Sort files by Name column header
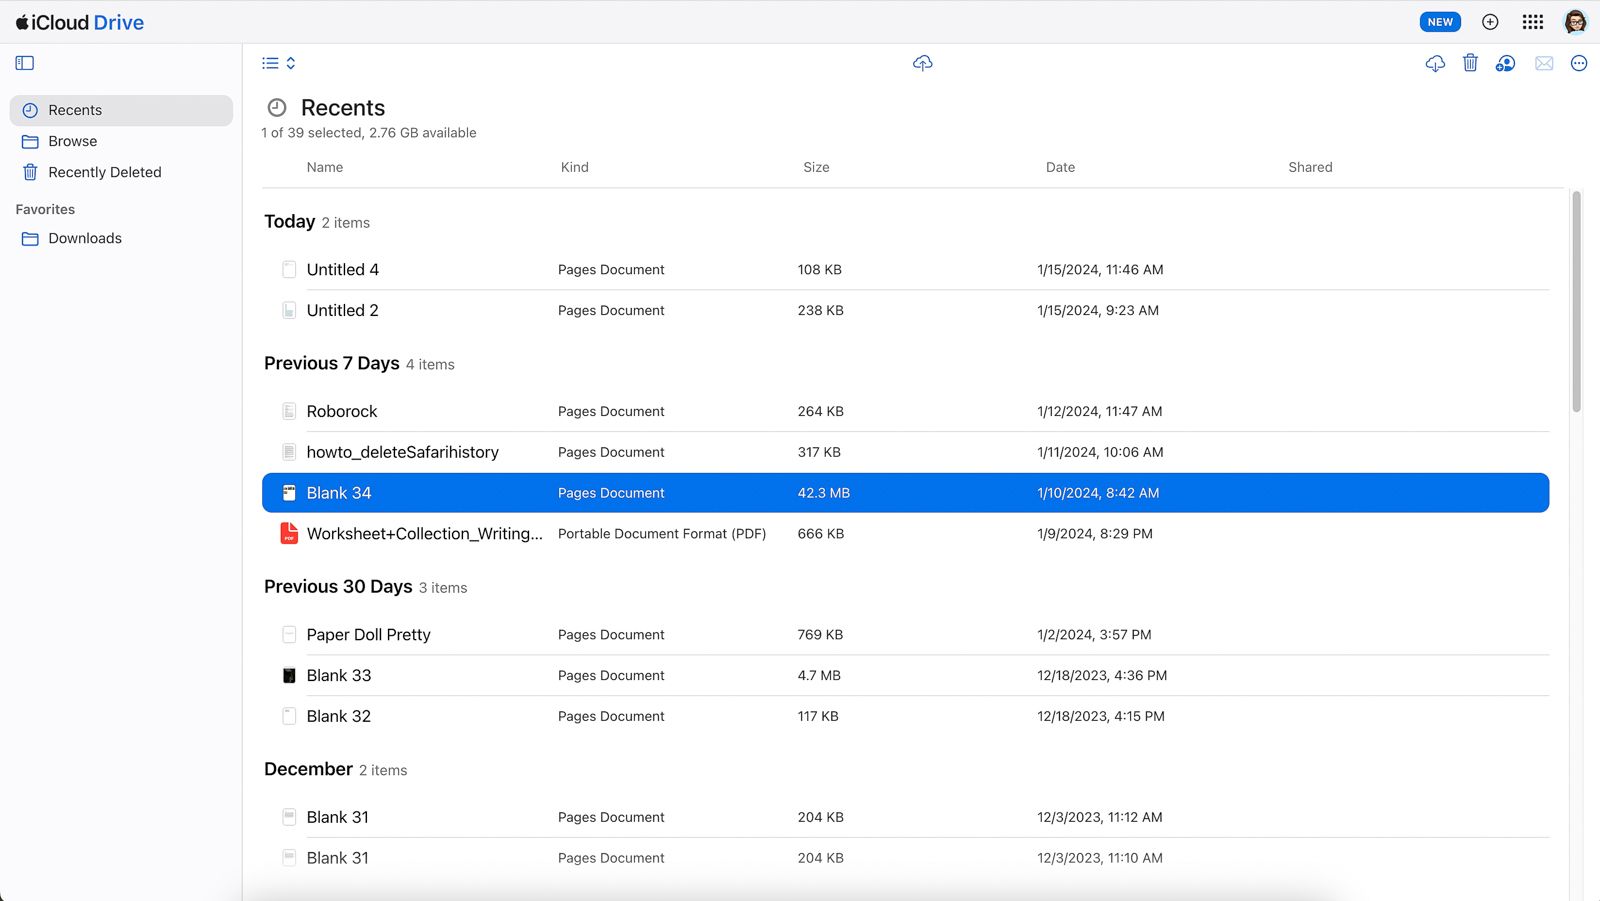The image size is (1600, 901). click(x=325, y=167)
